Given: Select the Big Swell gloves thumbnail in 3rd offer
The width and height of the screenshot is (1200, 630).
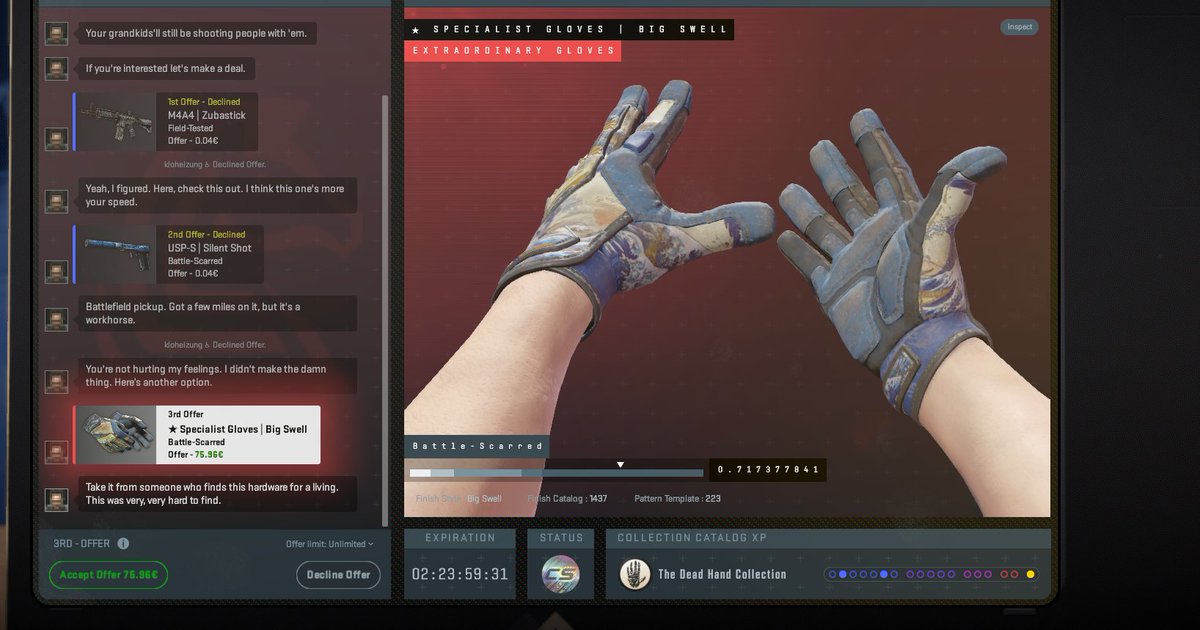Looking at the screenshot, I should point(116,434).
